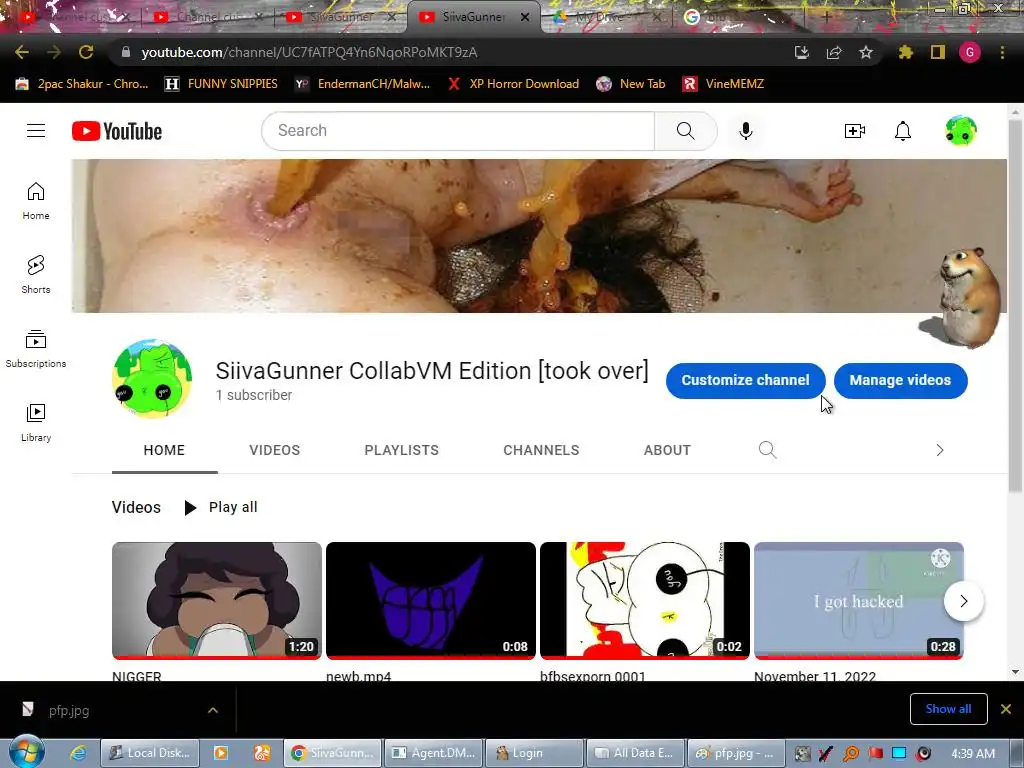Play the newb.mp4 video thumbnail
1024x768 pixels.
pos(430,600)
